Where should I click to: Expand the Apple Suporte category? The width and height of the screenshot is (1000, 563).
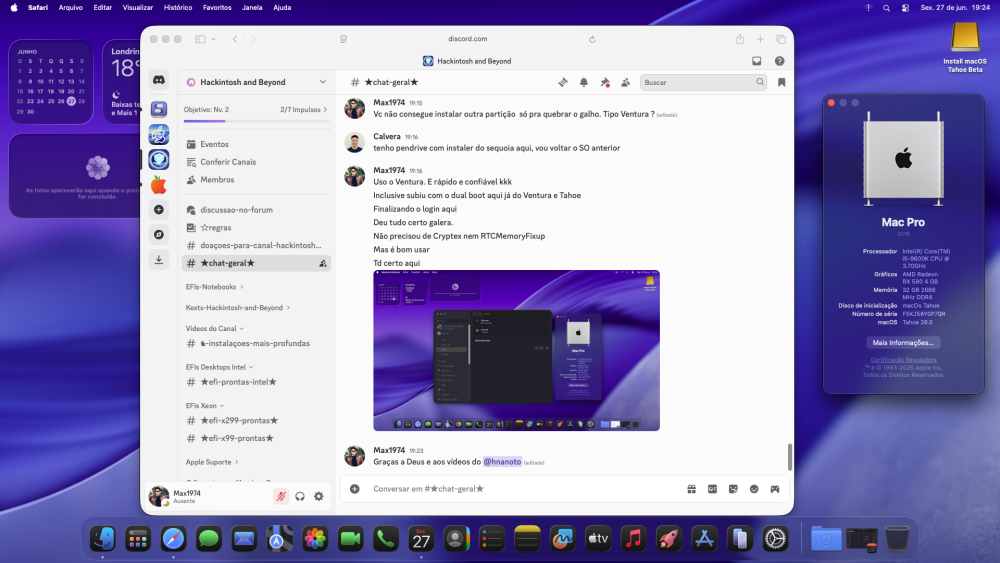click(212, 462)
